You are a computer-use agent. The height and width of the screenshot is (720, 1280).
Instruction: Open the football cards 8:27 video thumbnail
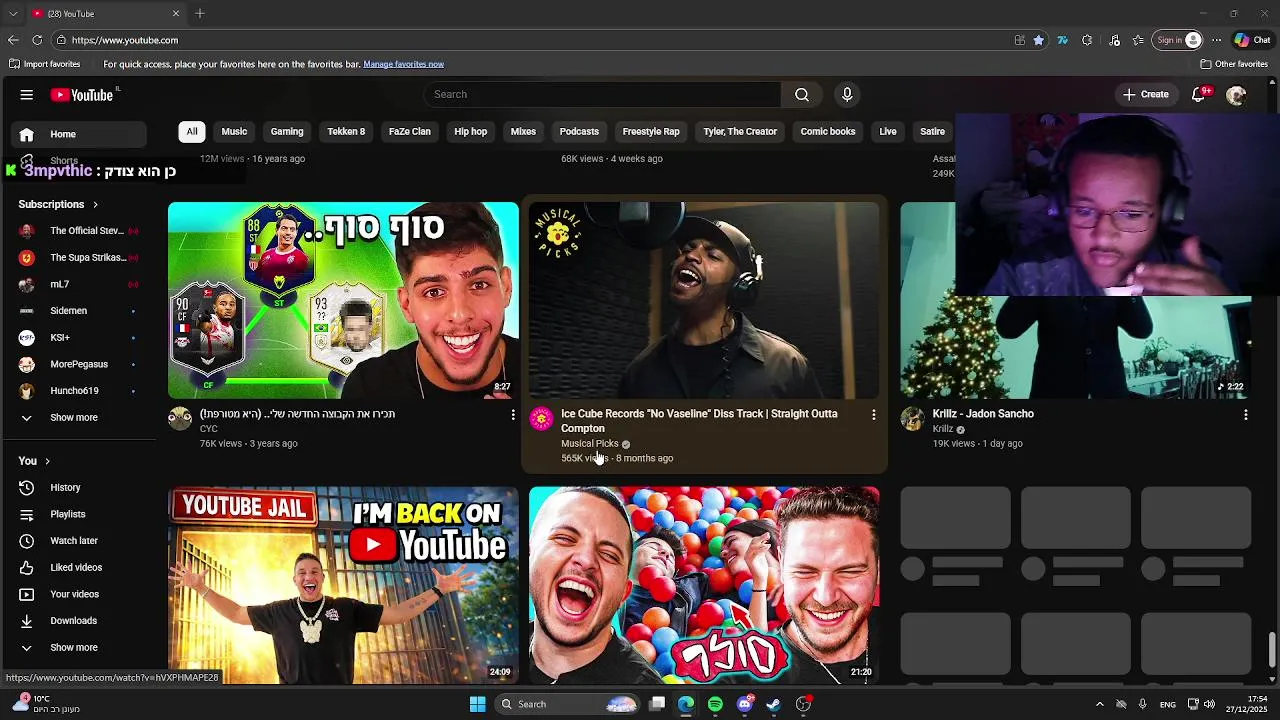click(343, 300)
